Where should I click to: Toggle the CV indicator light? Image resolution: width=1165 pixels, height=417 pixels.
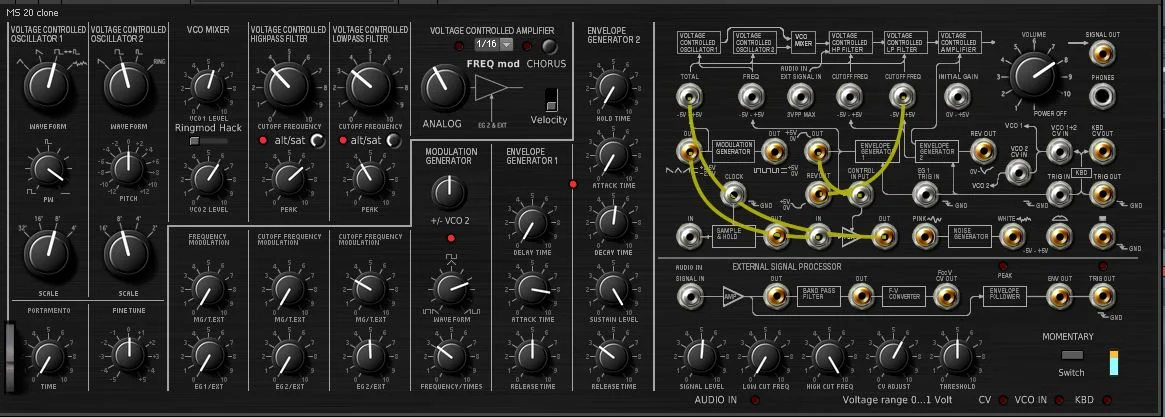tap(1002, 400)
